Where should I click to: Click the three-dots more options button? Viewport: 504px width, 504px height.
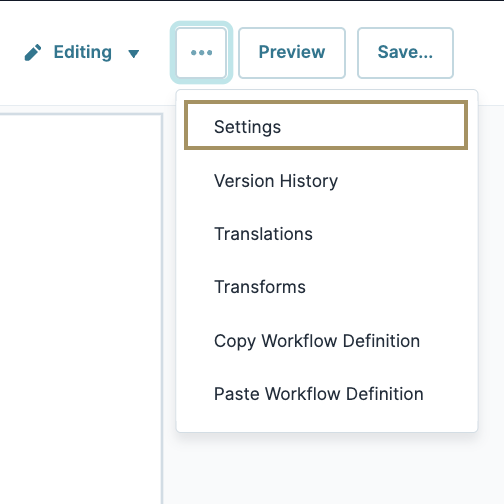201,53
